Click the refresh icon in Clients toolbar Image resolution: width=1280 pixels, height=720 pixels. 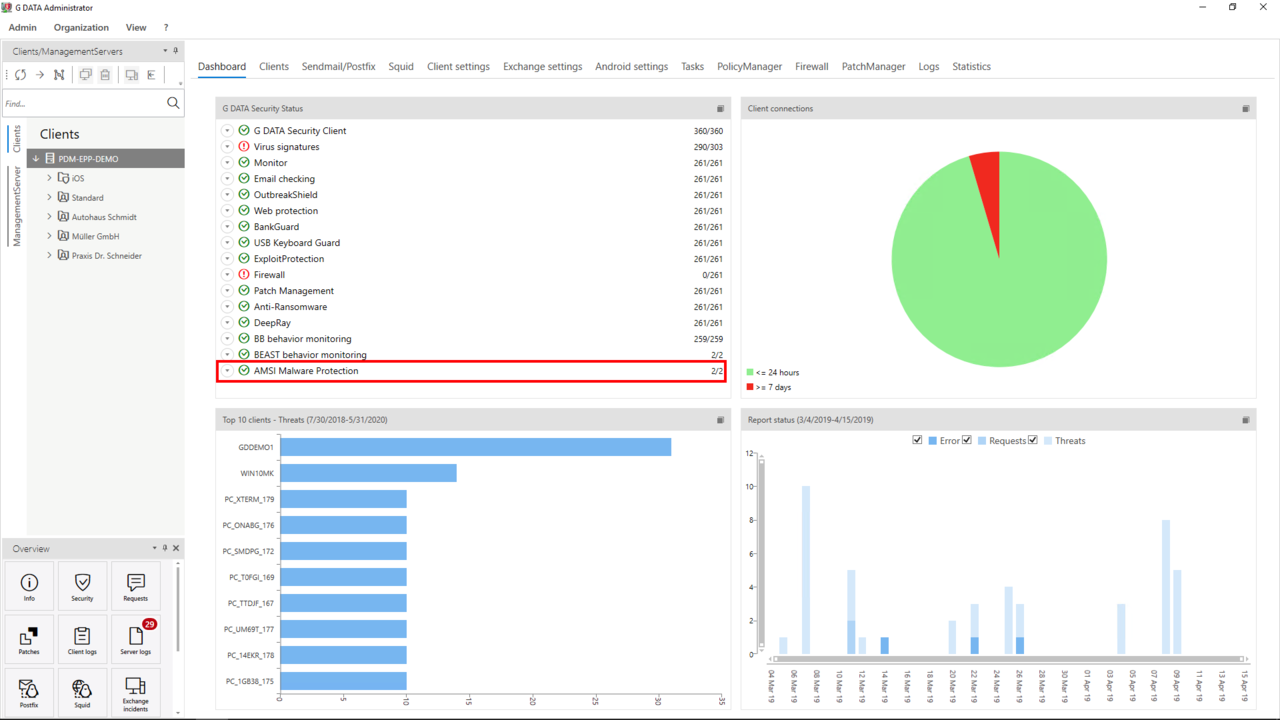20,75
